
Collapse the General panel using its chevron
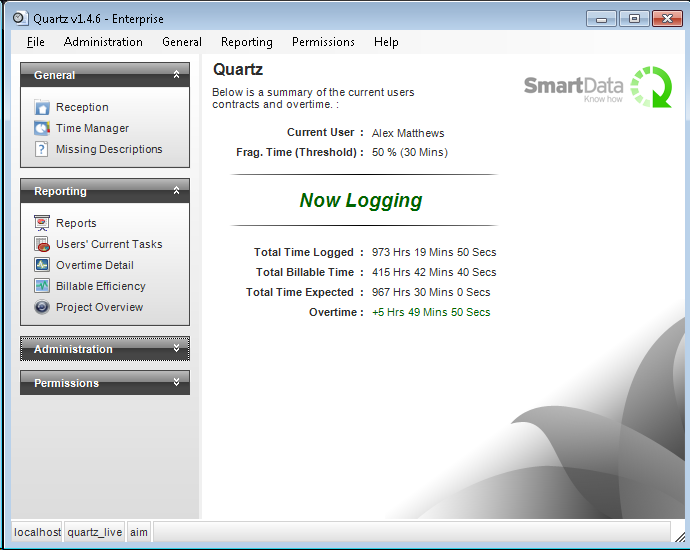click(176, 75)
